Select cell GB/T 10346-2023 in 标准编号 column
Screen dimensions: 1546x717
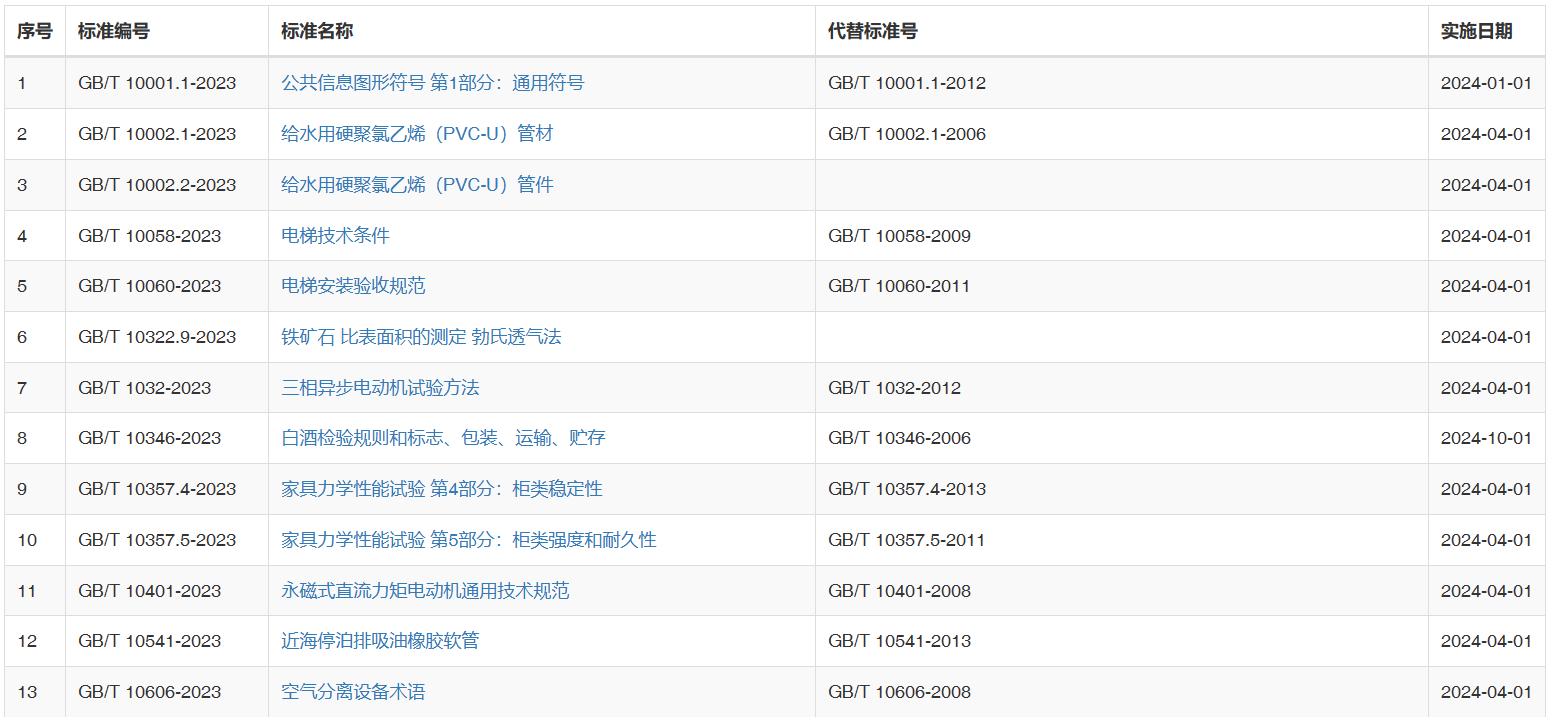click(x=149, y=438)
